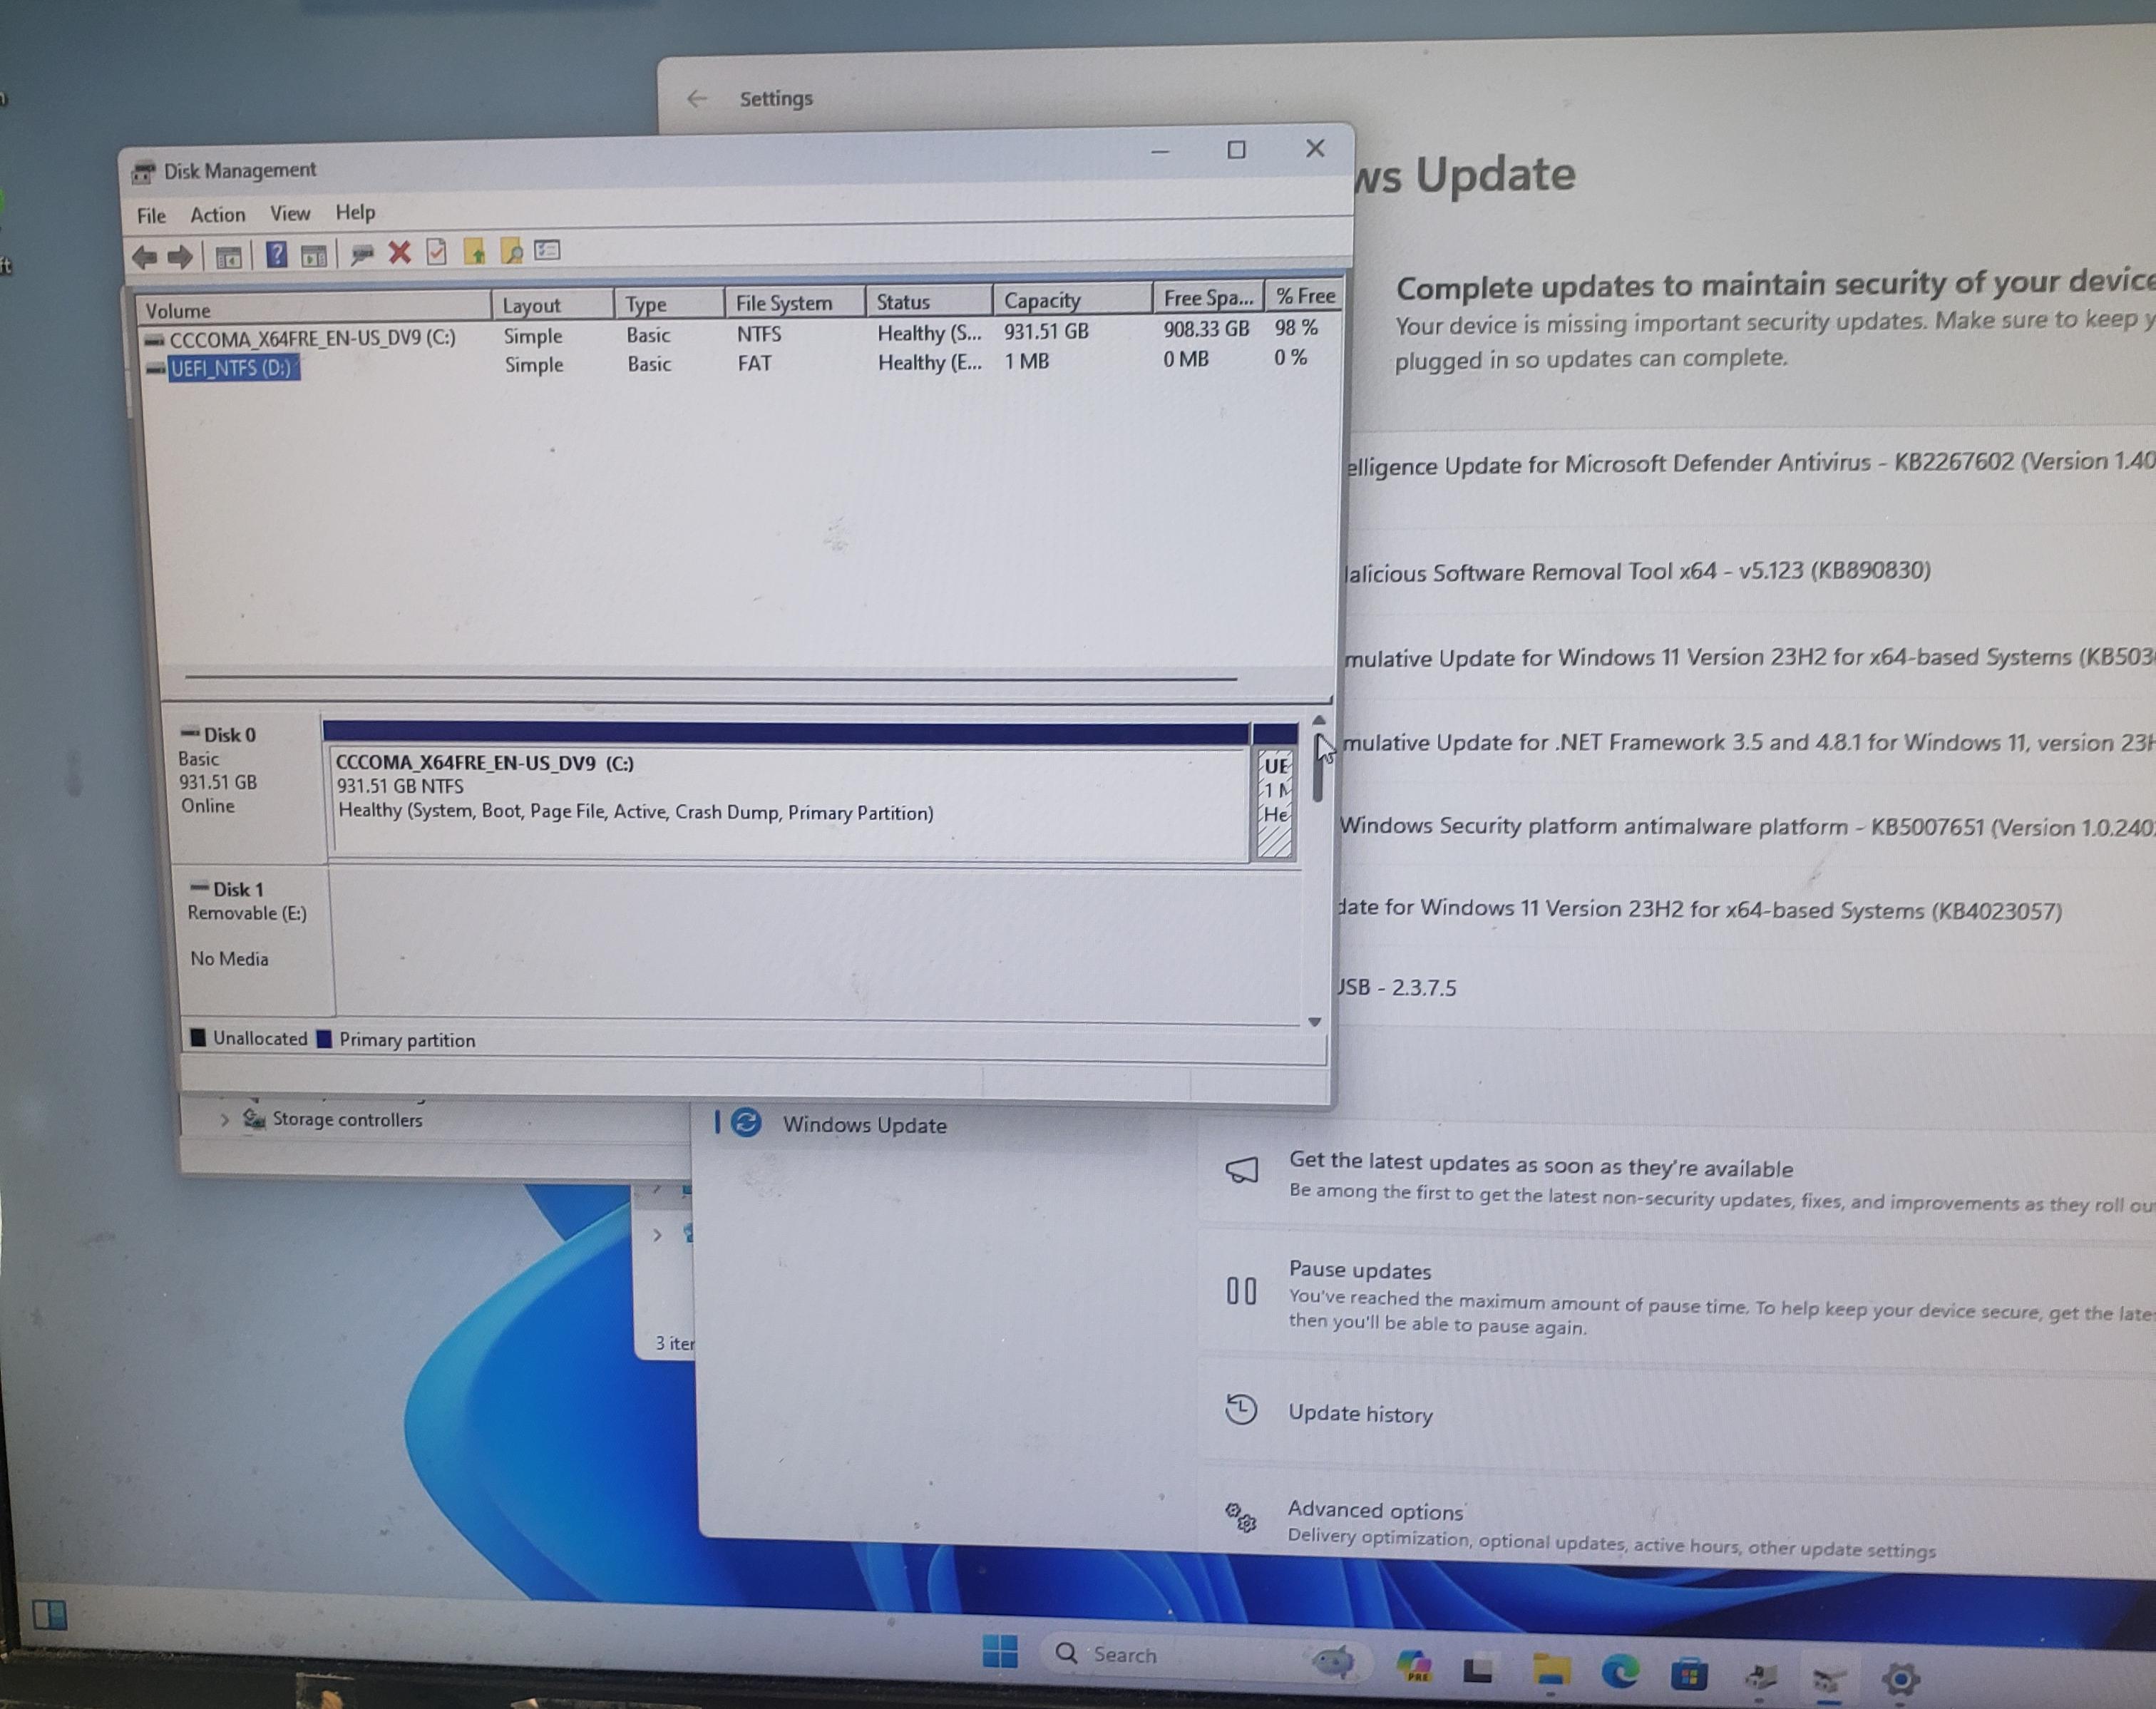The height and width of the screenshot is (1709, 2156).
Task: Open the View menu in Disk Management
Action: pyautogui.click(x=290, y=213)
